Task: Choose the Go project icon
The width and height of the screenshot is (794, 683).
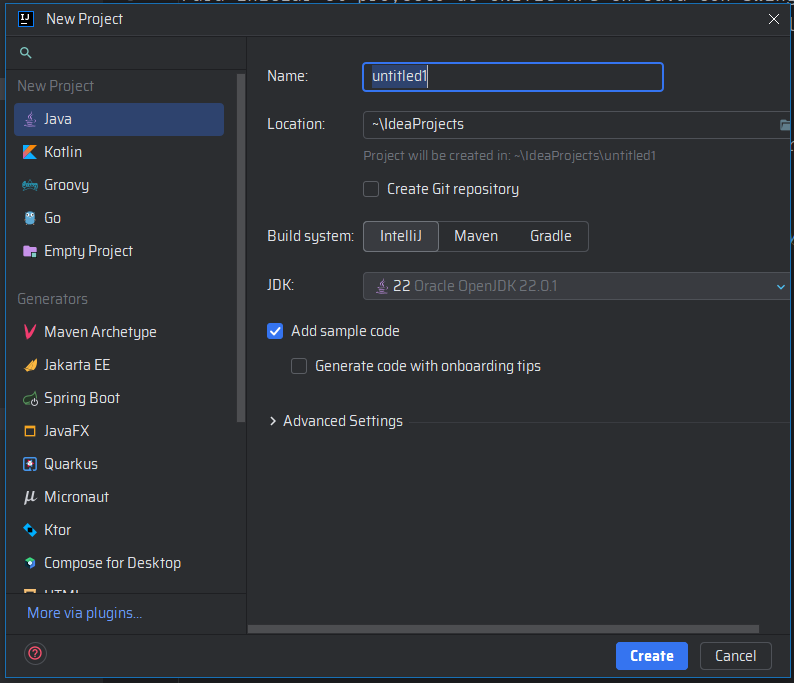Action: click(x=28, y=218)
